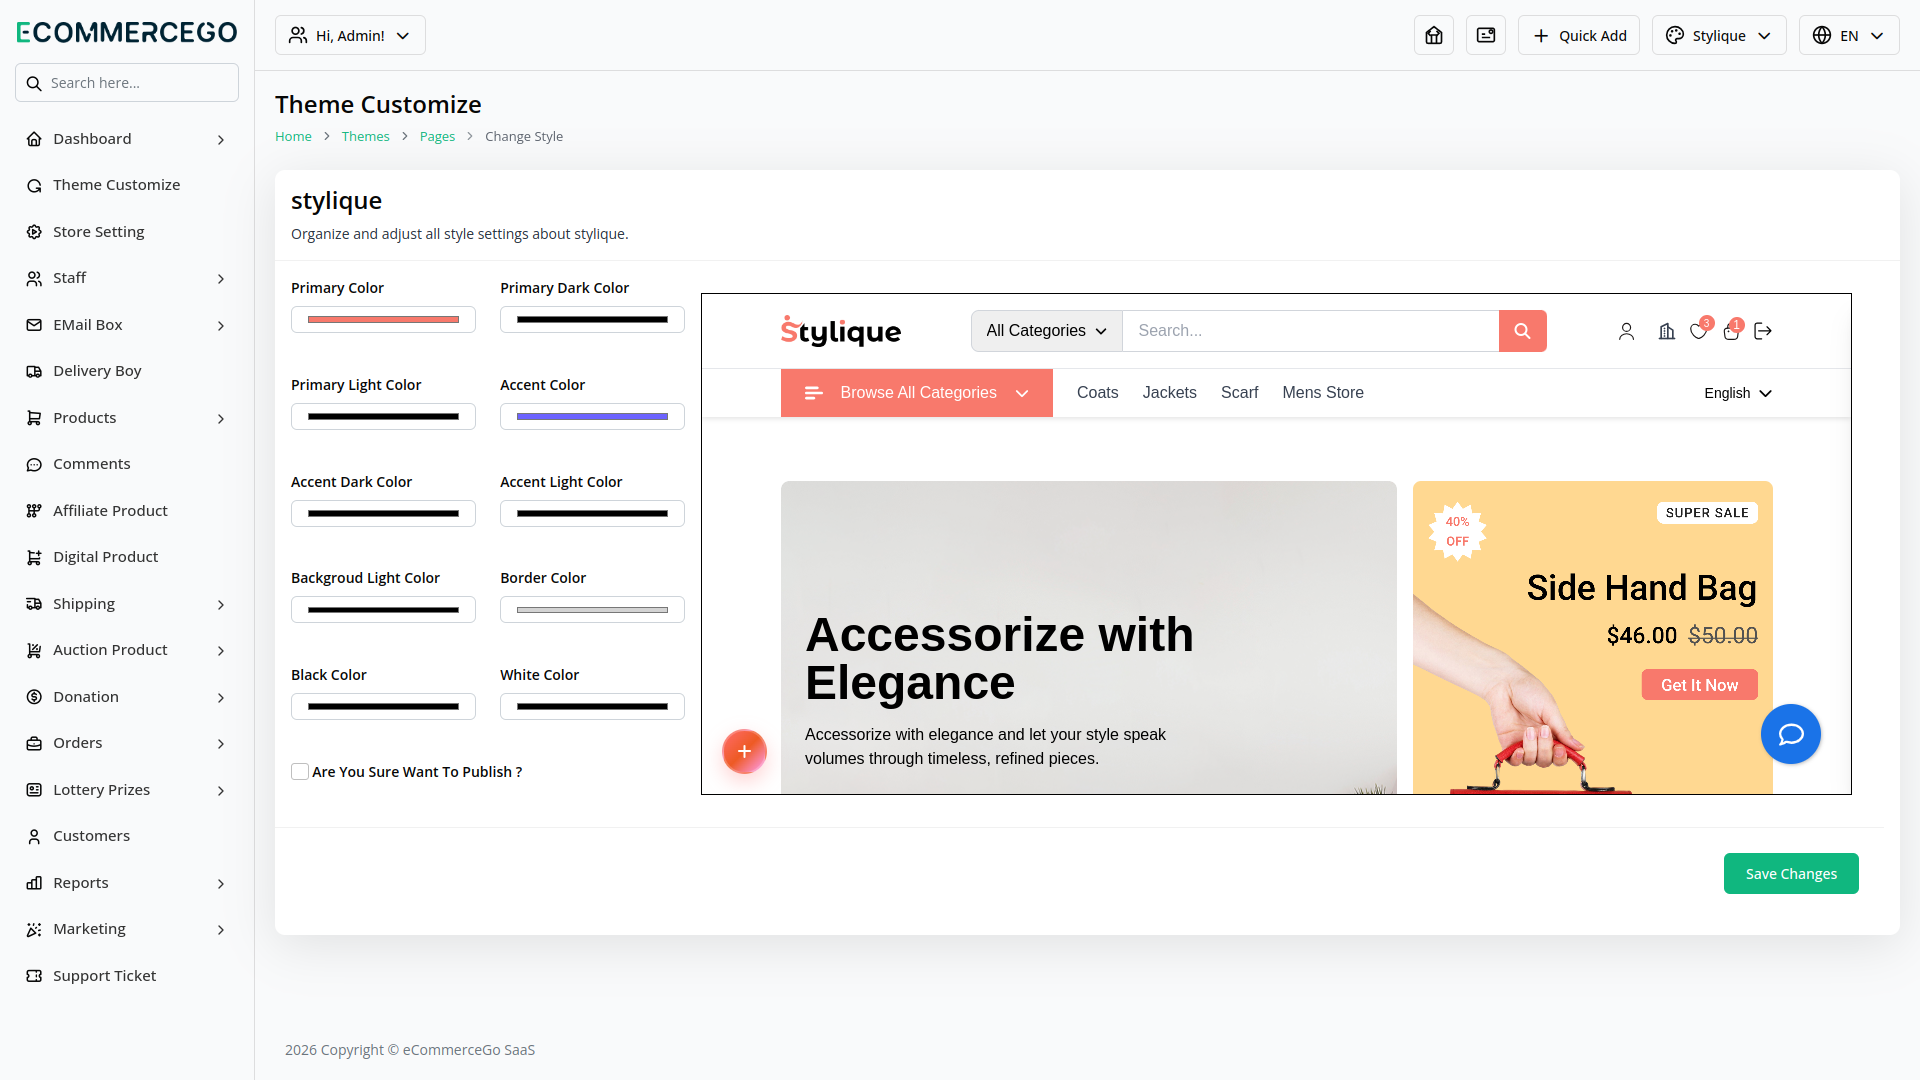The height and width of the screenshot is (1080, 1920).
Task: Click the Quick Add button
Action: (x=1578, y=35)
